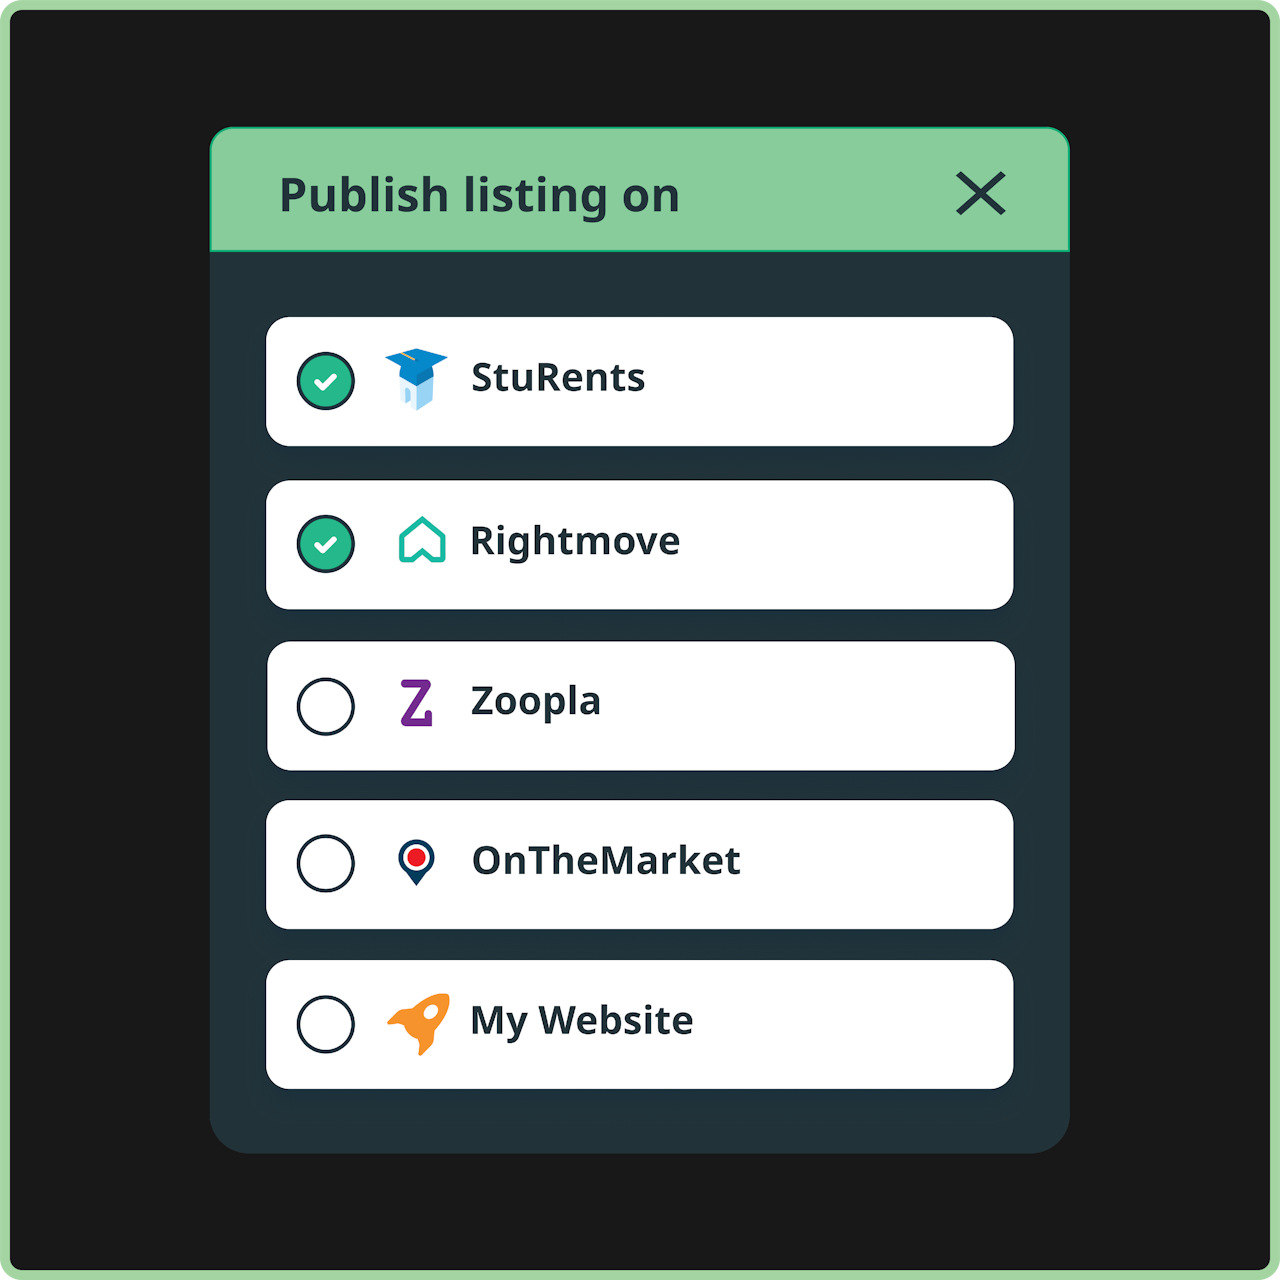This screenshot has width=1280, height=1280.
Task: Select the My Website checkbox
Action: [x=326, y=1024]
